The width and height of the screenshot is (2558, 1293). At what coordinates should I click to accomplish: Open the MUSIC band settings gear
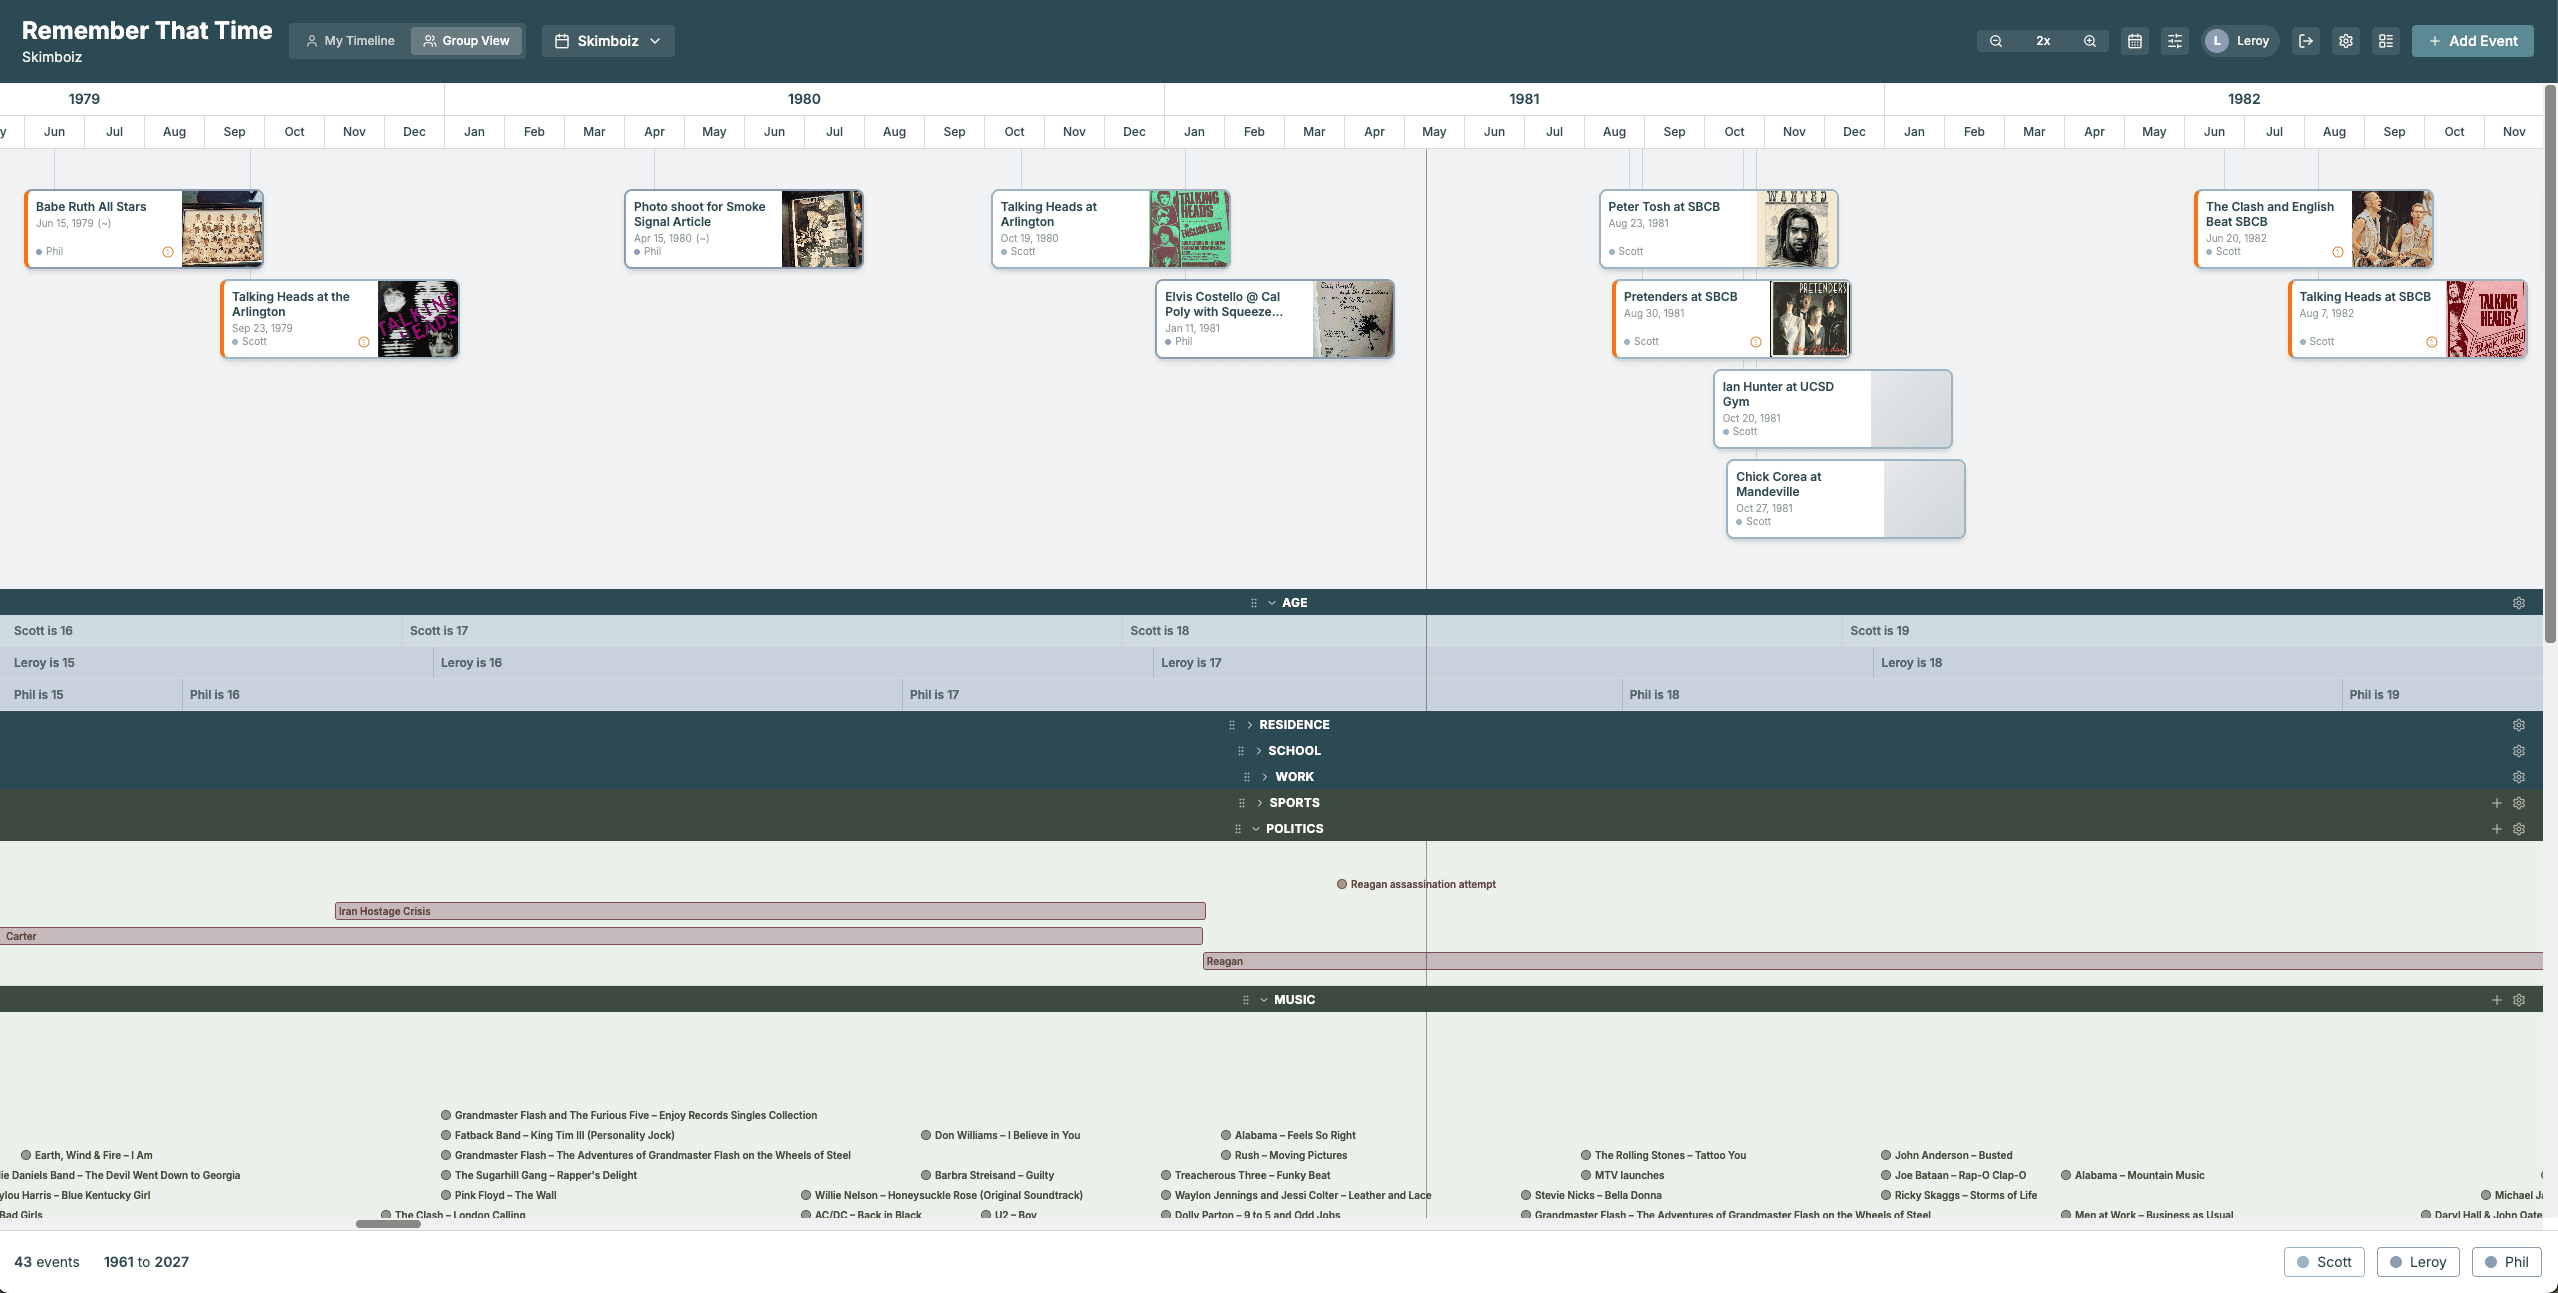[2518, 999]
